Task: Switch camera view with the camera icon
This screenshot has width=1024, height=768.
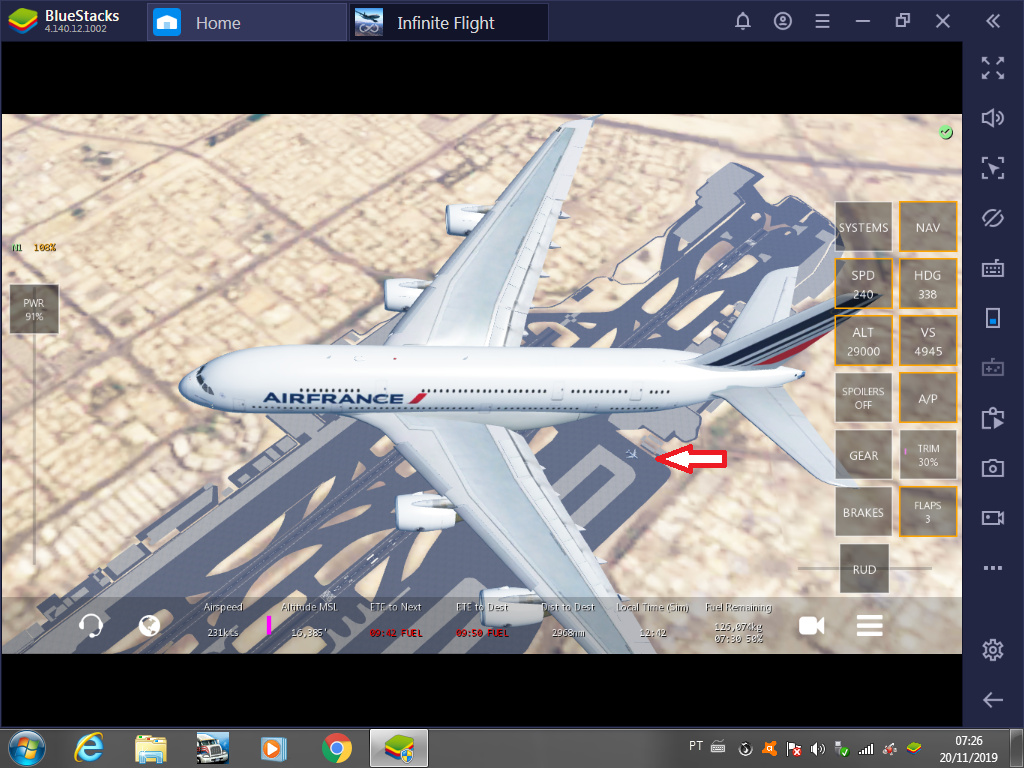Action: click(811, 626)
